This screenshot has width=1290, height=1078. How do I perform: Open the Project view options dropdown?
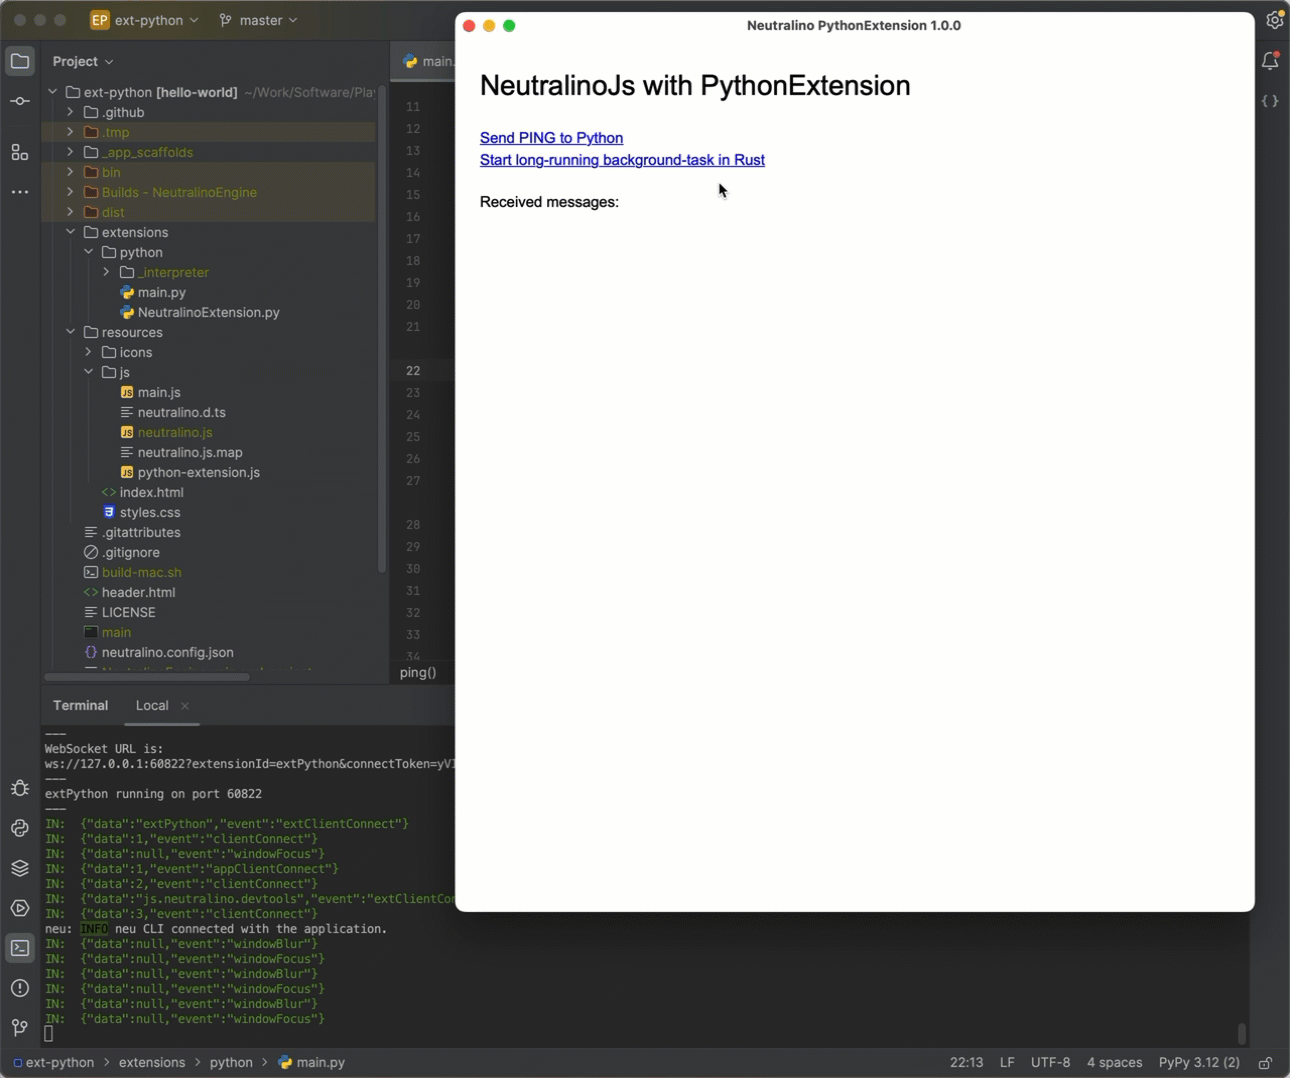[x=83, y=61]
